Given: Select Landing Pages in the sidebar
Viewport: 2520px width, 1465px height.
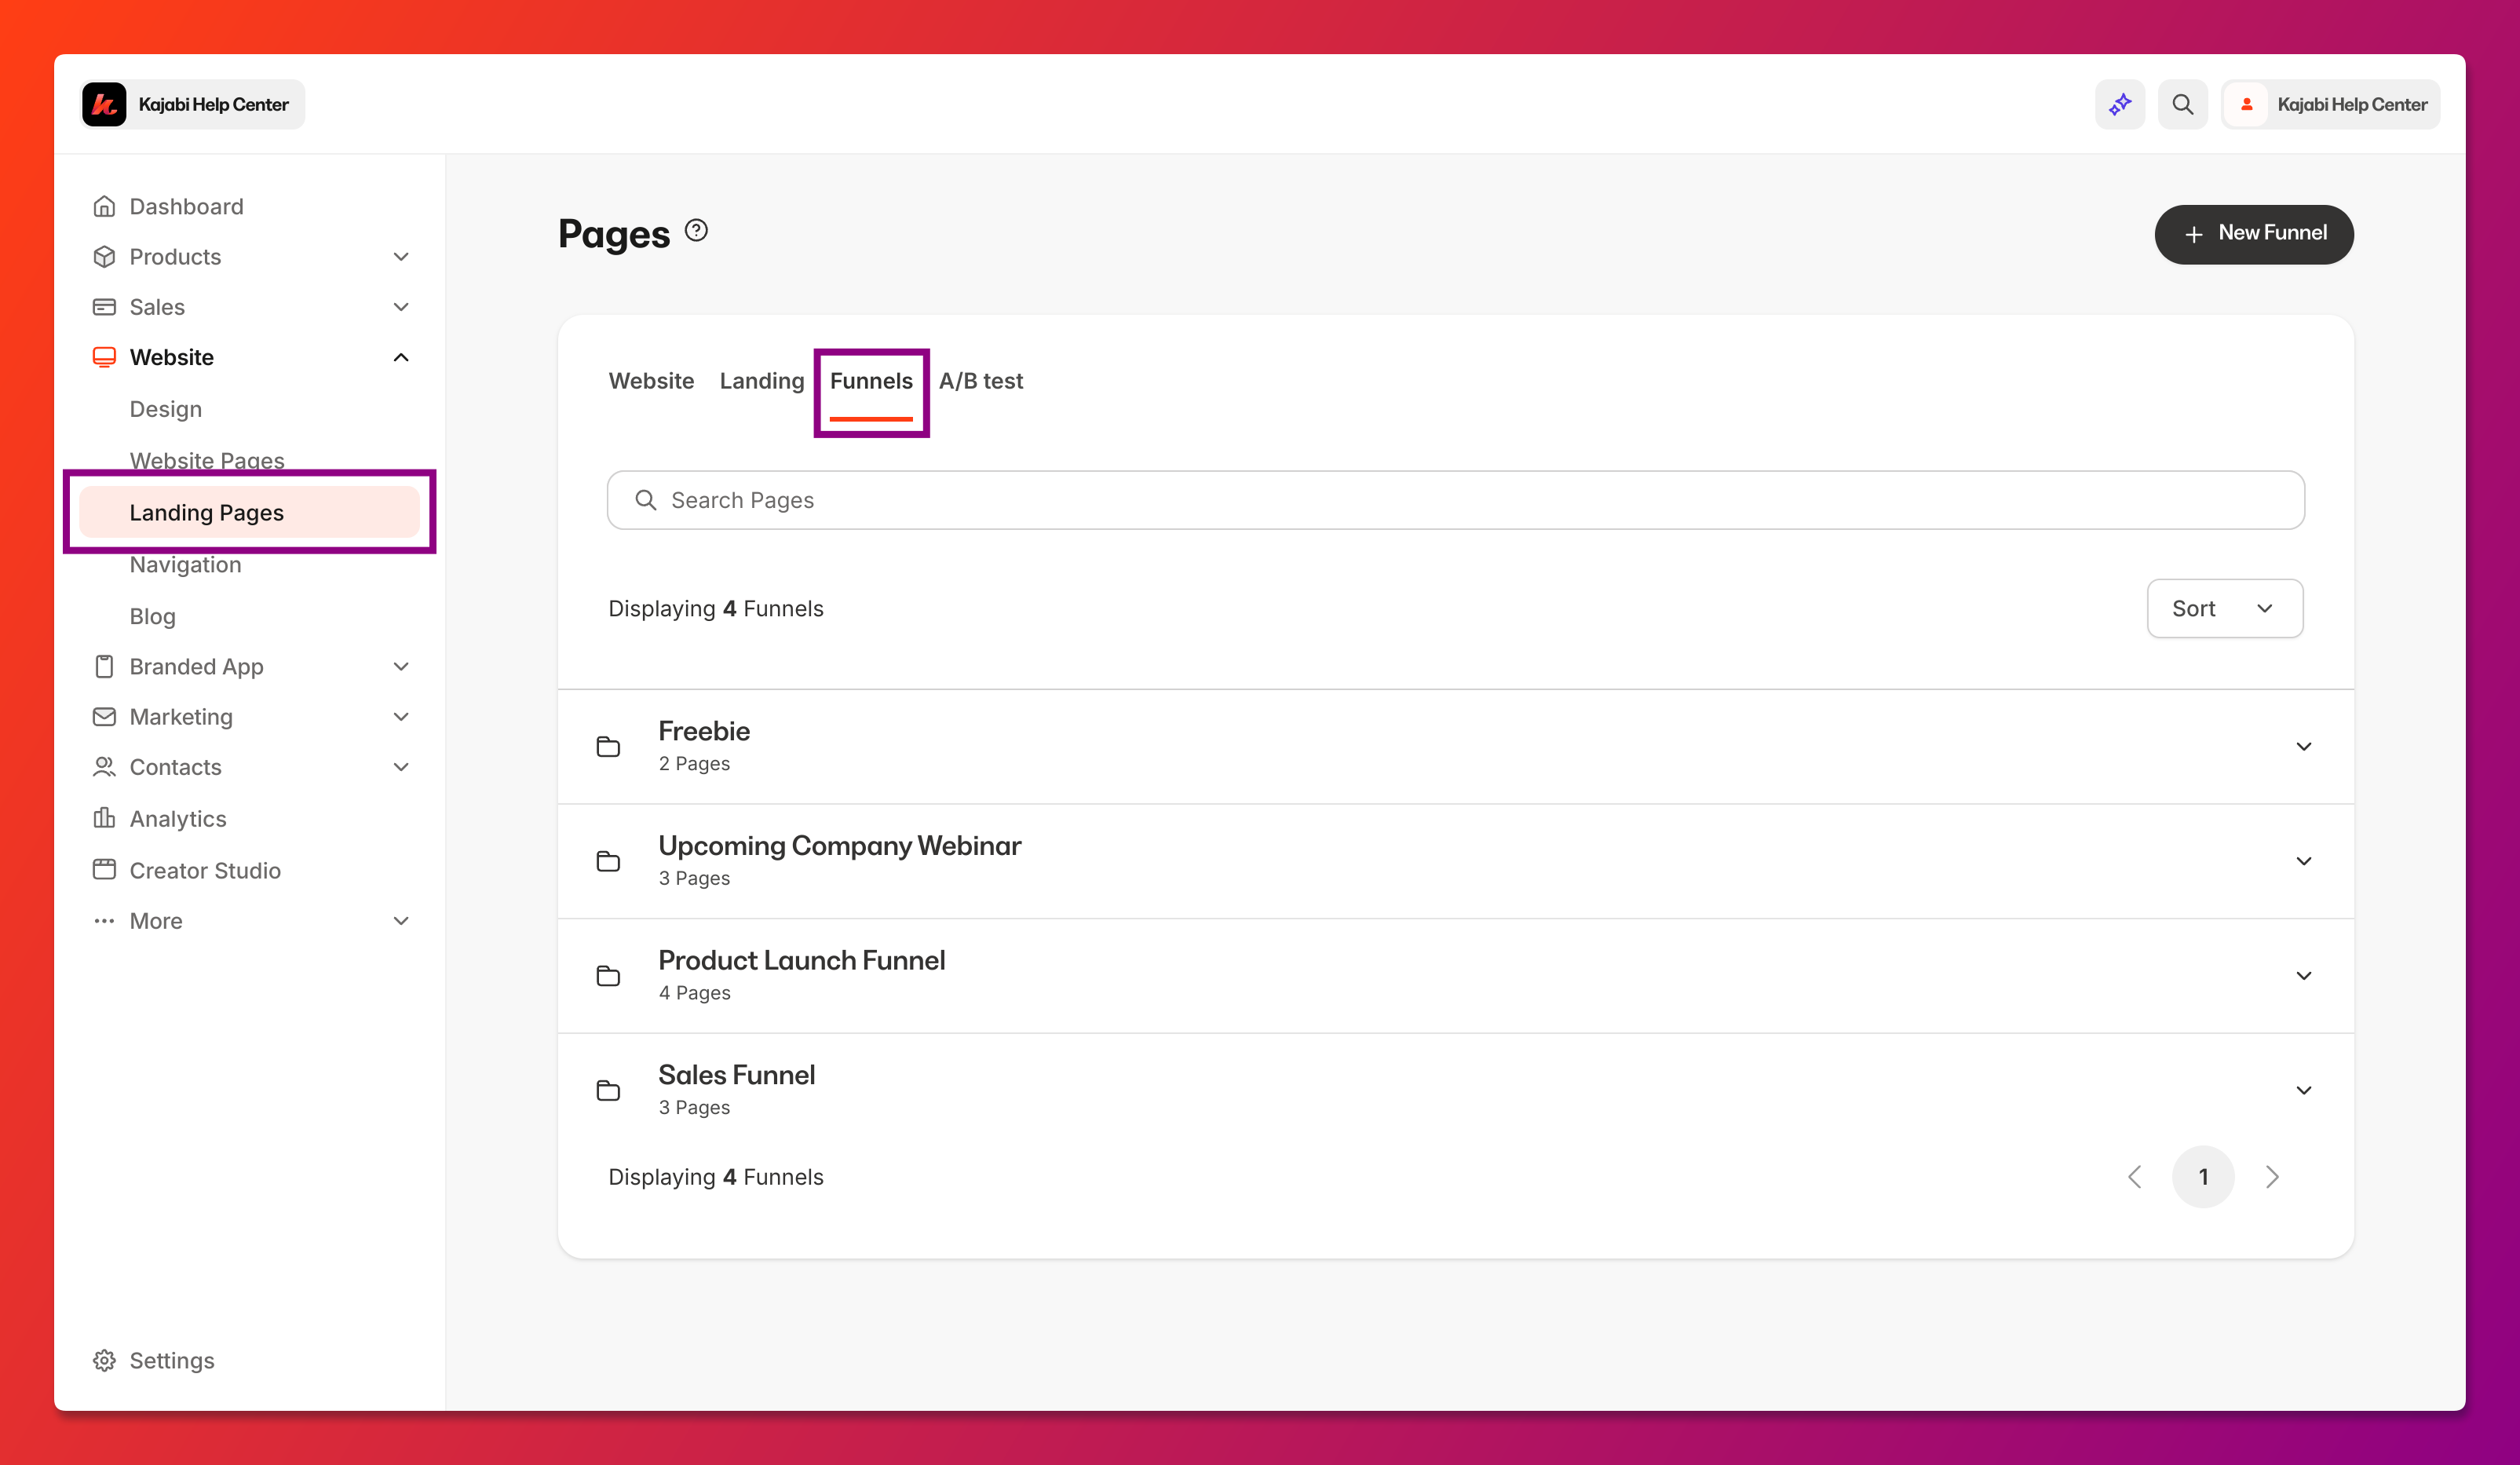Looking at the screenshot, I should tap(249, 512).
